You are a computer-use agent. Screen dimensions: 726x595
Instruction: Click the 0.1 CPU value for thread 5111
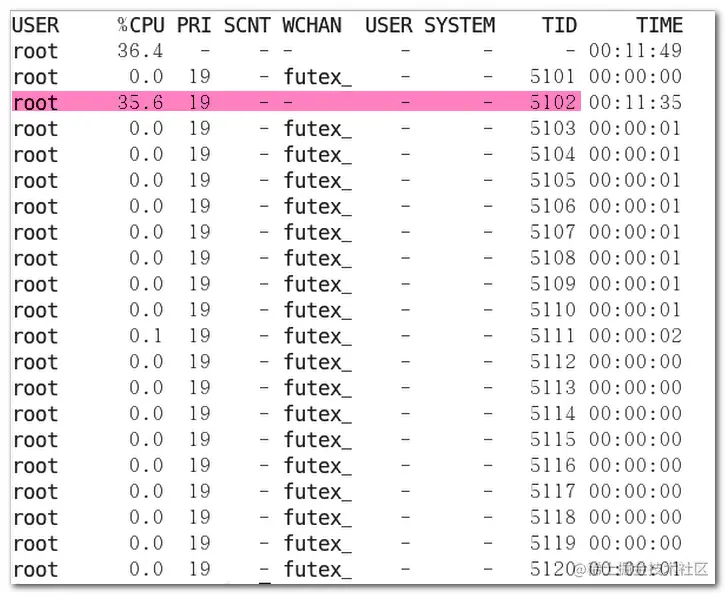[x=146, y=336]
